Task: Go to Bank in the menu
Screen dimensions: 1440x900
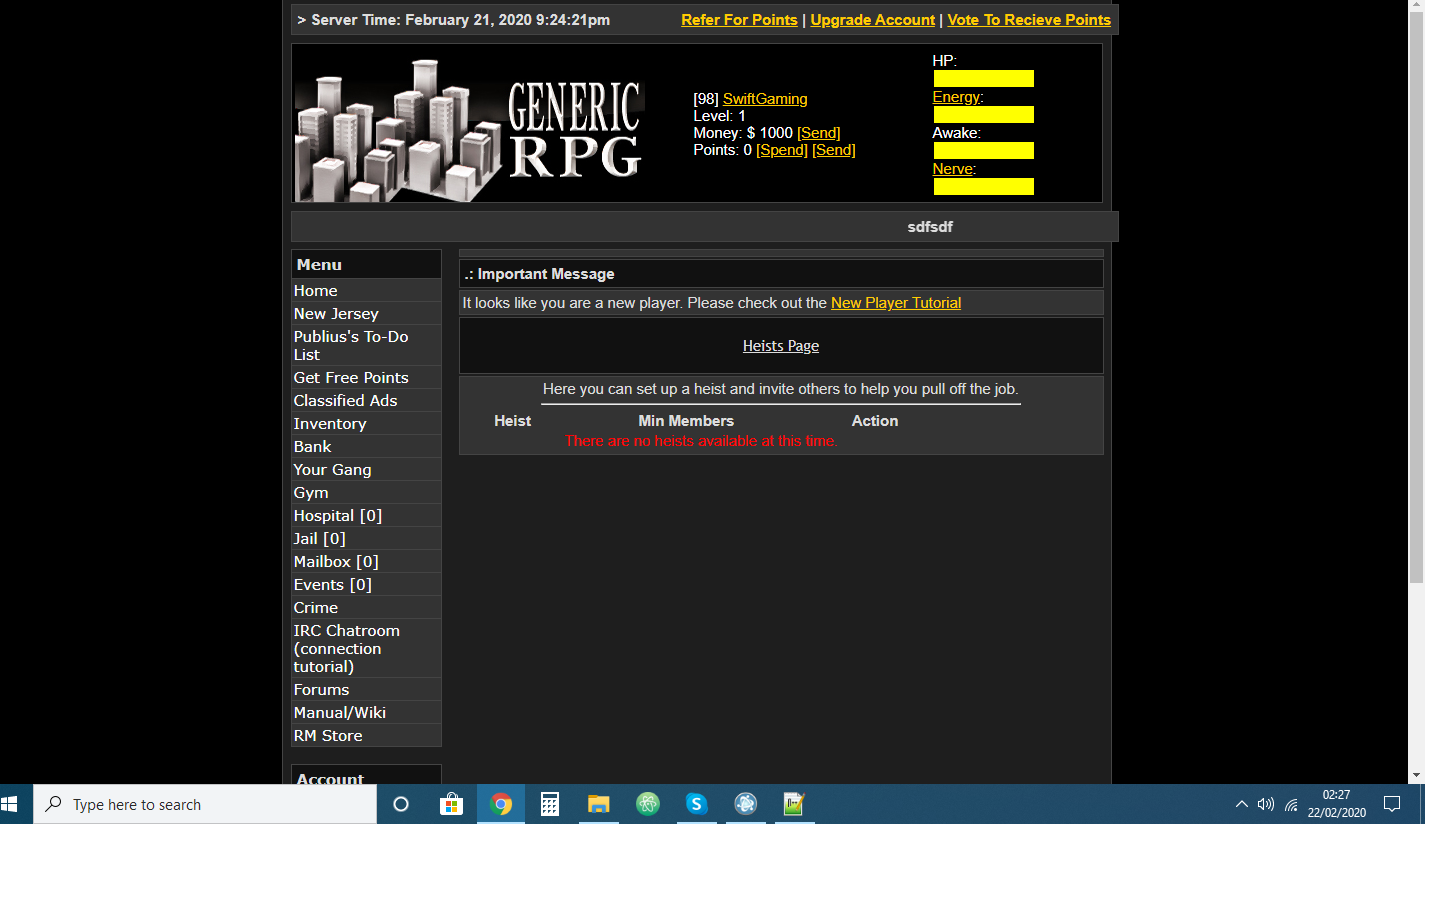Action: [312, 447]
